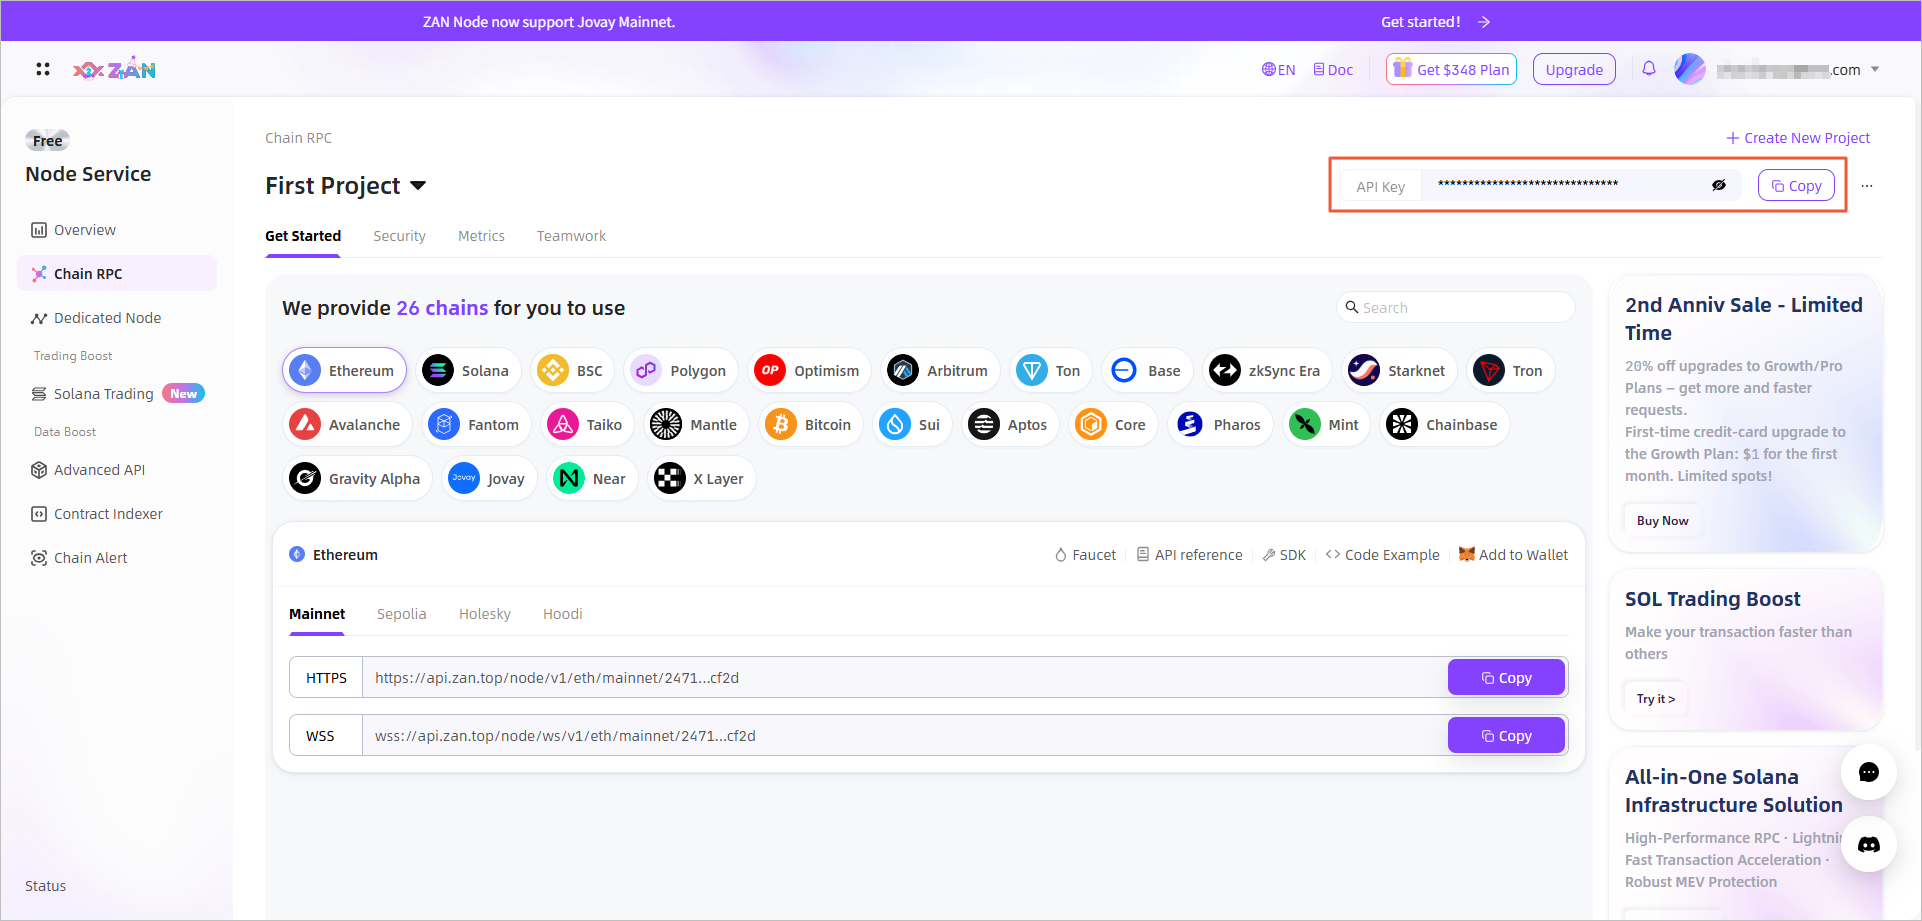Open the app grid menu icon
The image size is (1922, 921).
point(42,69)
